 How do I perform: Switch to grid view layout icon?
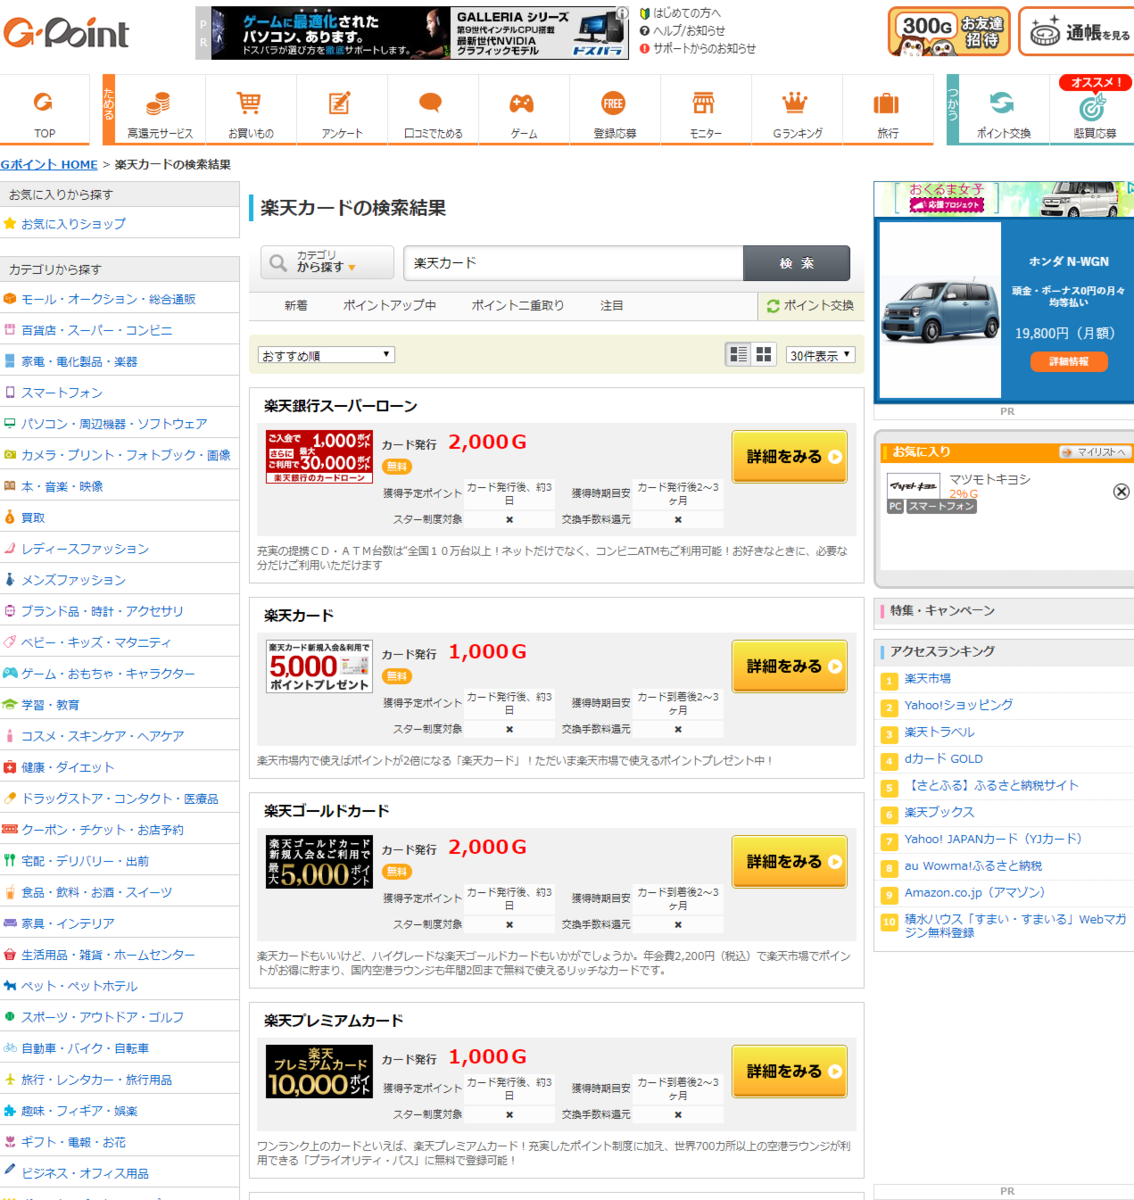pos(764,354)
